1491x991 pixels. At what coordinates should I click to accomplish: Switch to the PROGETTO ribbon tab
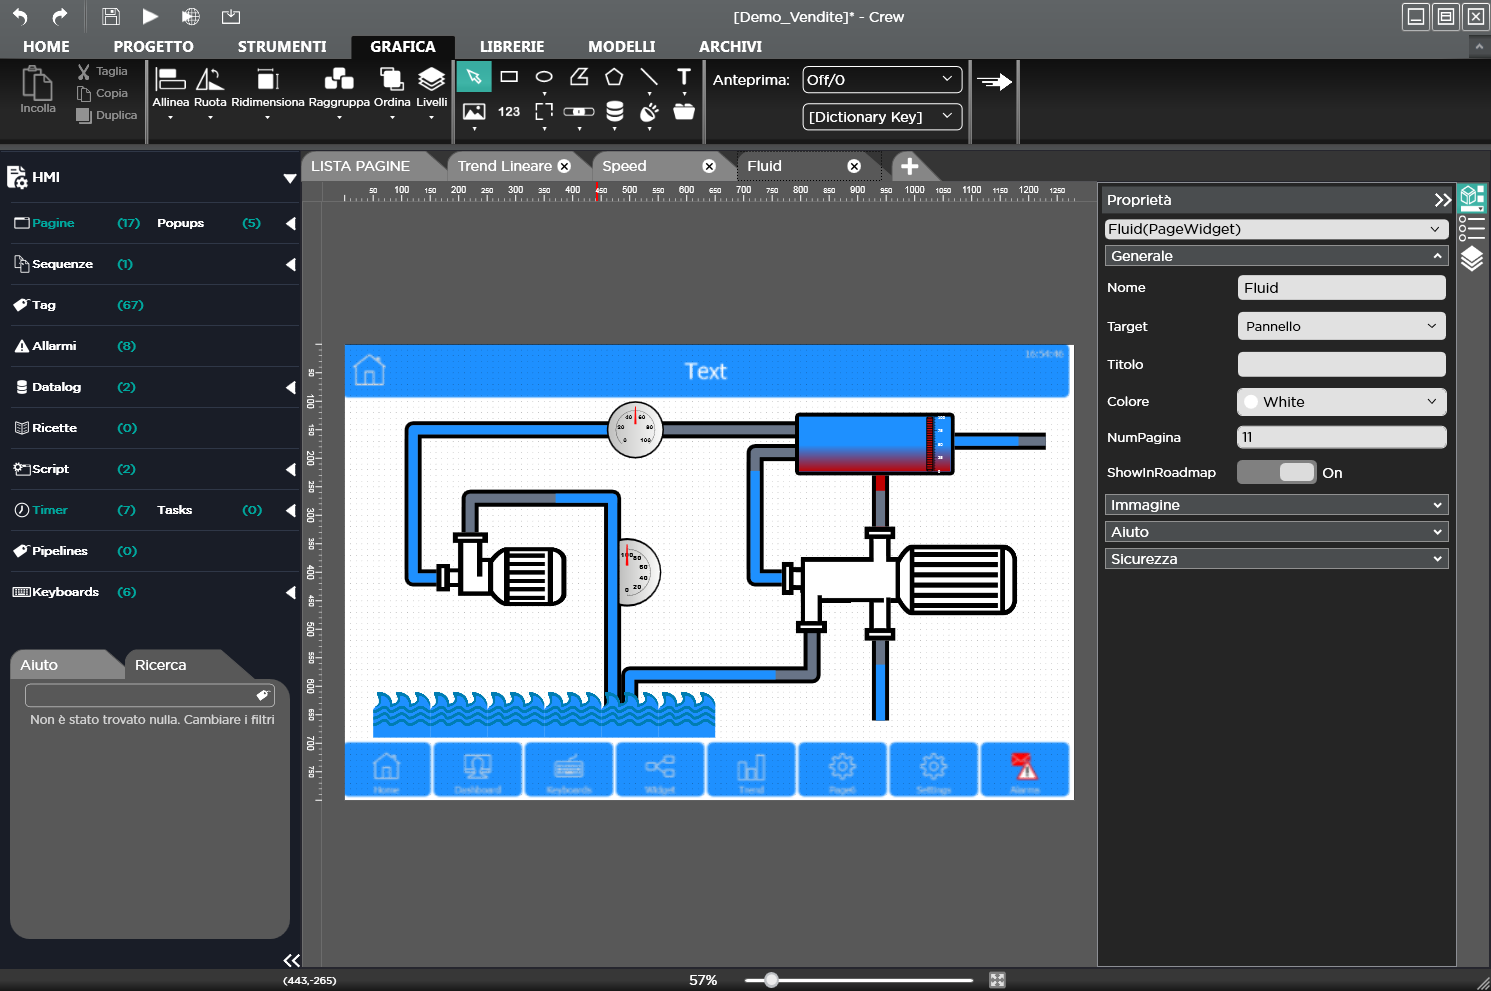point(153,47)
